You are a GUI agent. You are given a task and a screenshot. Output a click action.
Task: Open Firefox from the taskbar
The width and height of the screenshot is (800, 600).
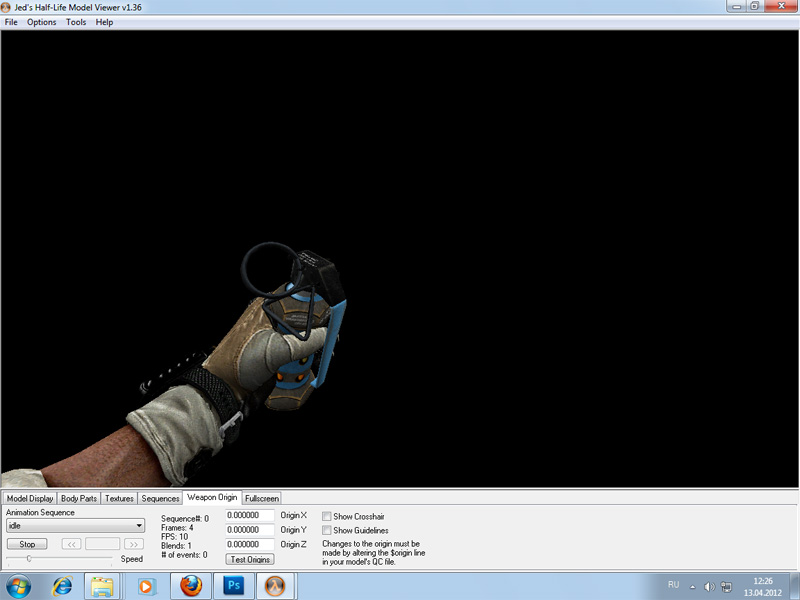(x=191, y=585)
